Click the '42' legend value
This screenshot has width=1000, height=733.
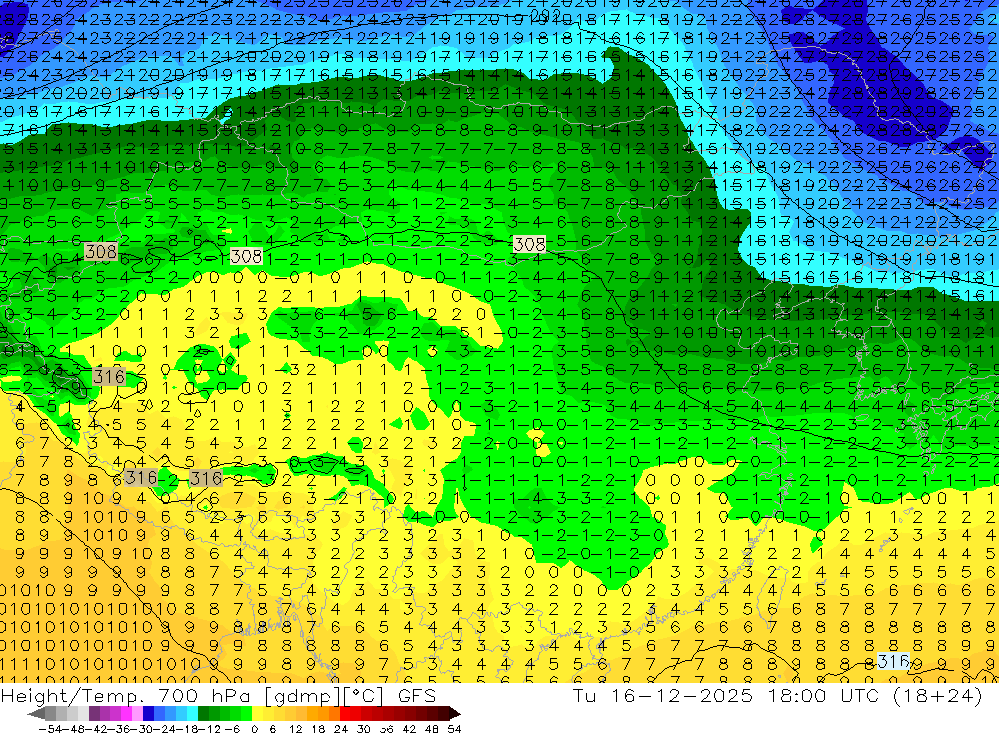(409, 729)
